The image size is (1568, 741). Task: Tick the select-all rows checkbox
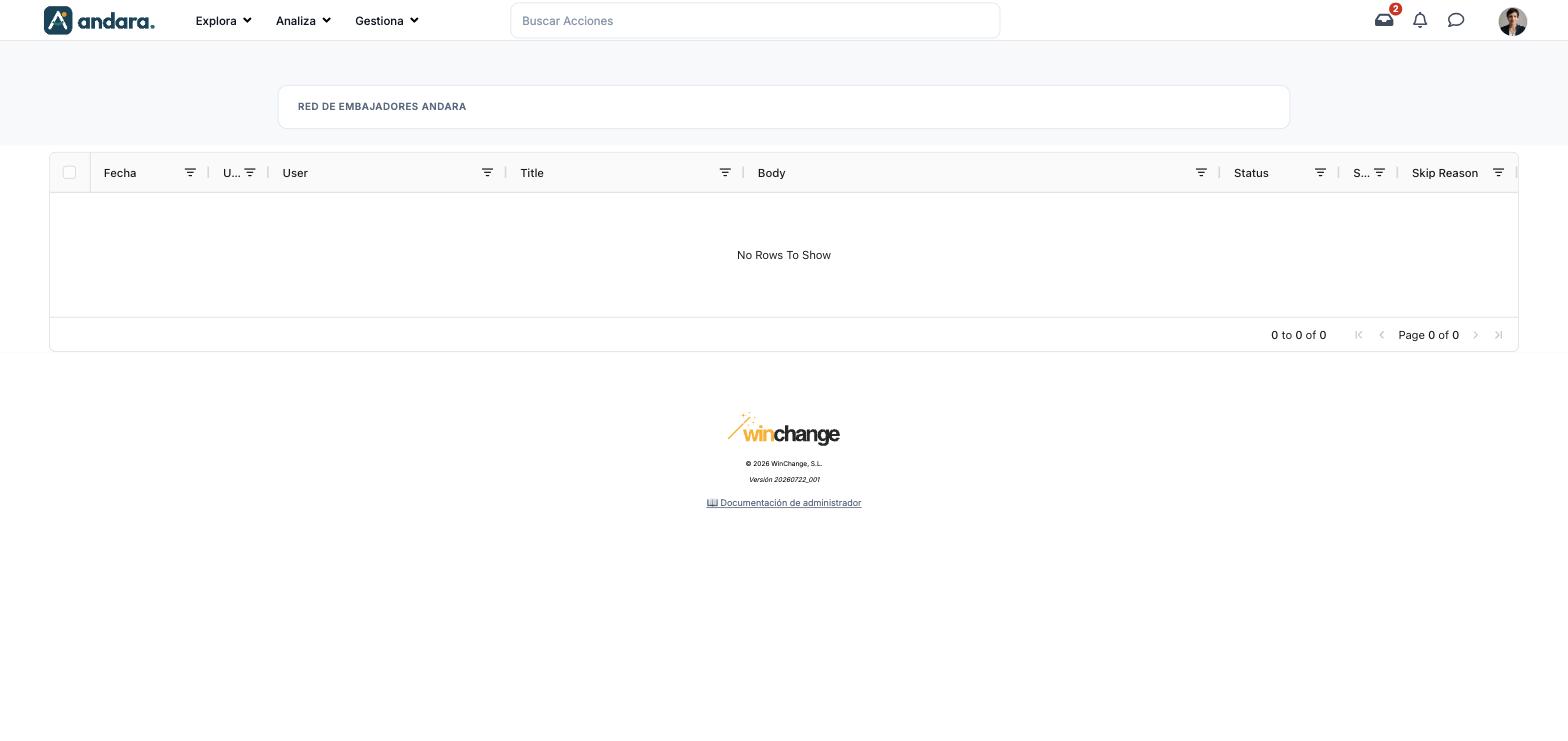69,173
